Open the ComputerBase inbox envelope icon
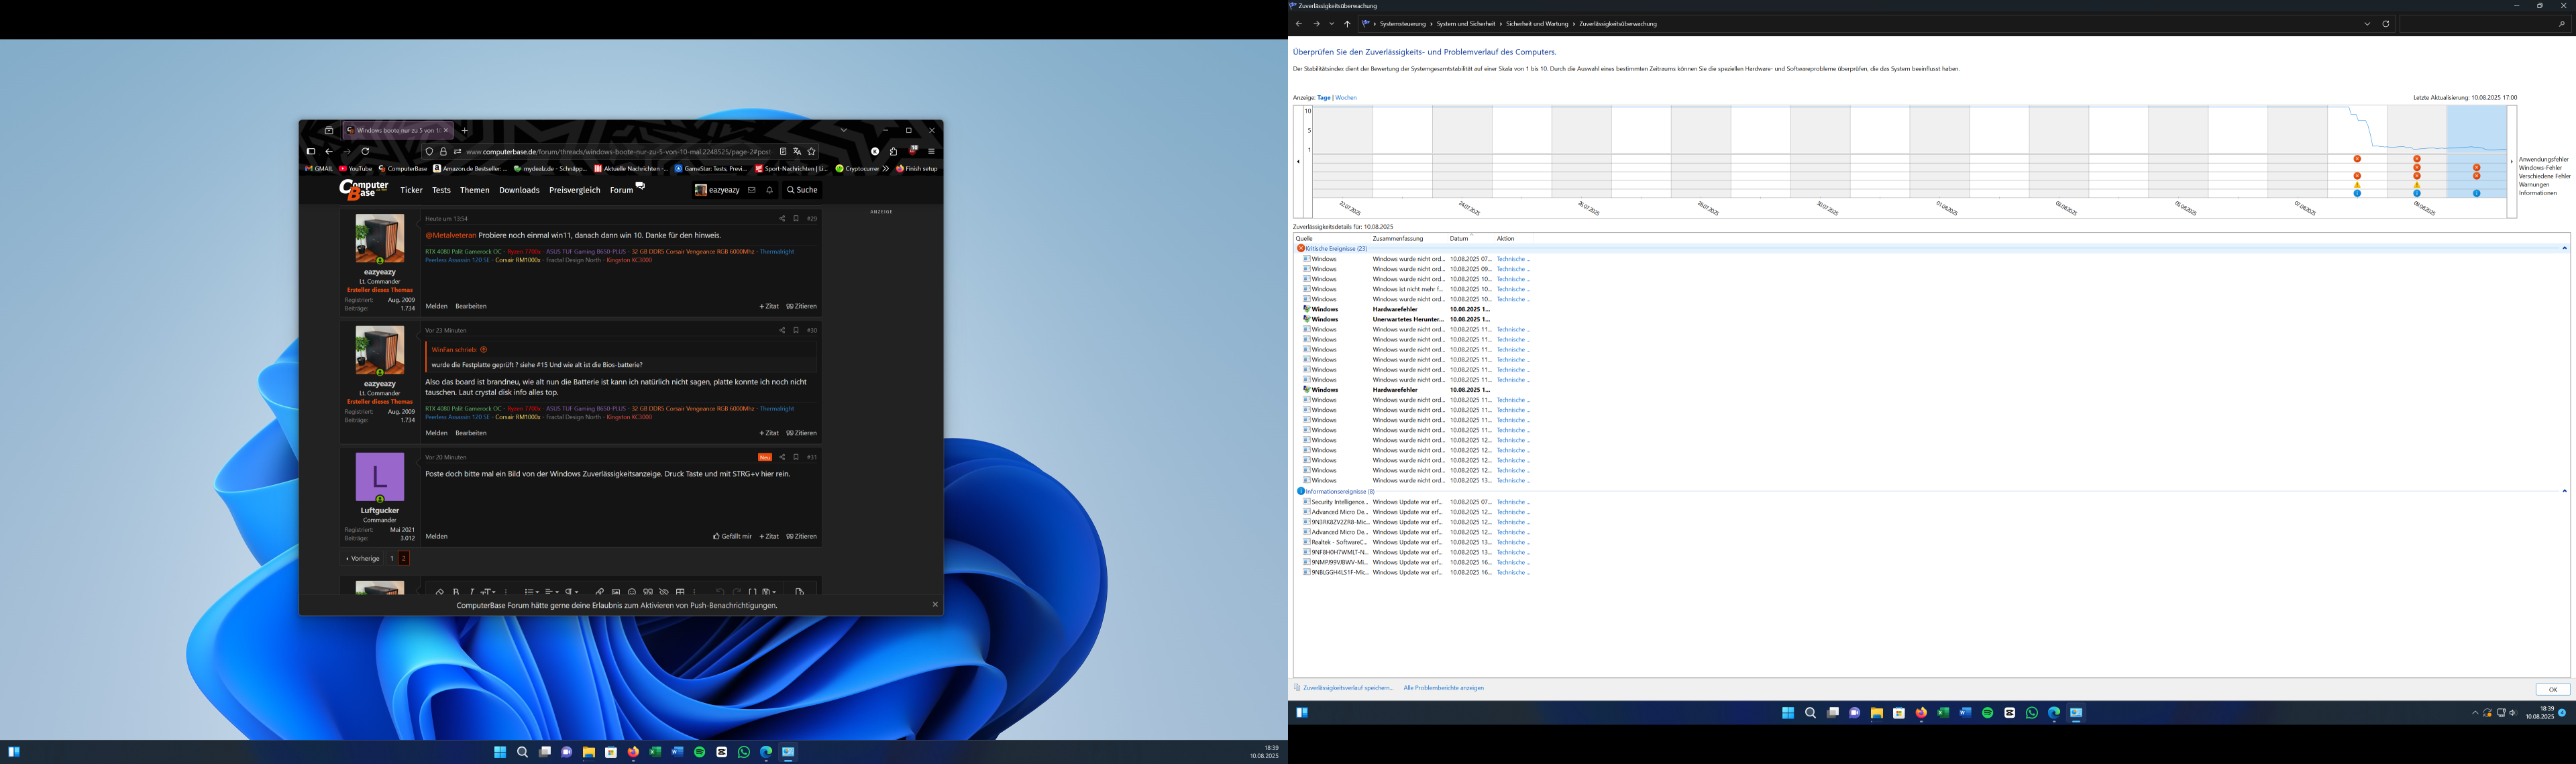 click(x=752, y=190)
